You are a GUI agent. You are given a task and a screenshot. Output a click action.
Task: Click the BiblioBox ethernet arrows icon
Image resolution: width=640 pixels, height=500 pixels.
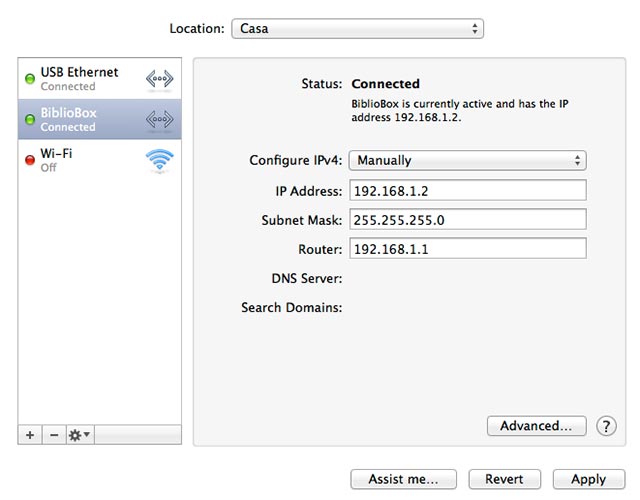(x=159, y=120)
